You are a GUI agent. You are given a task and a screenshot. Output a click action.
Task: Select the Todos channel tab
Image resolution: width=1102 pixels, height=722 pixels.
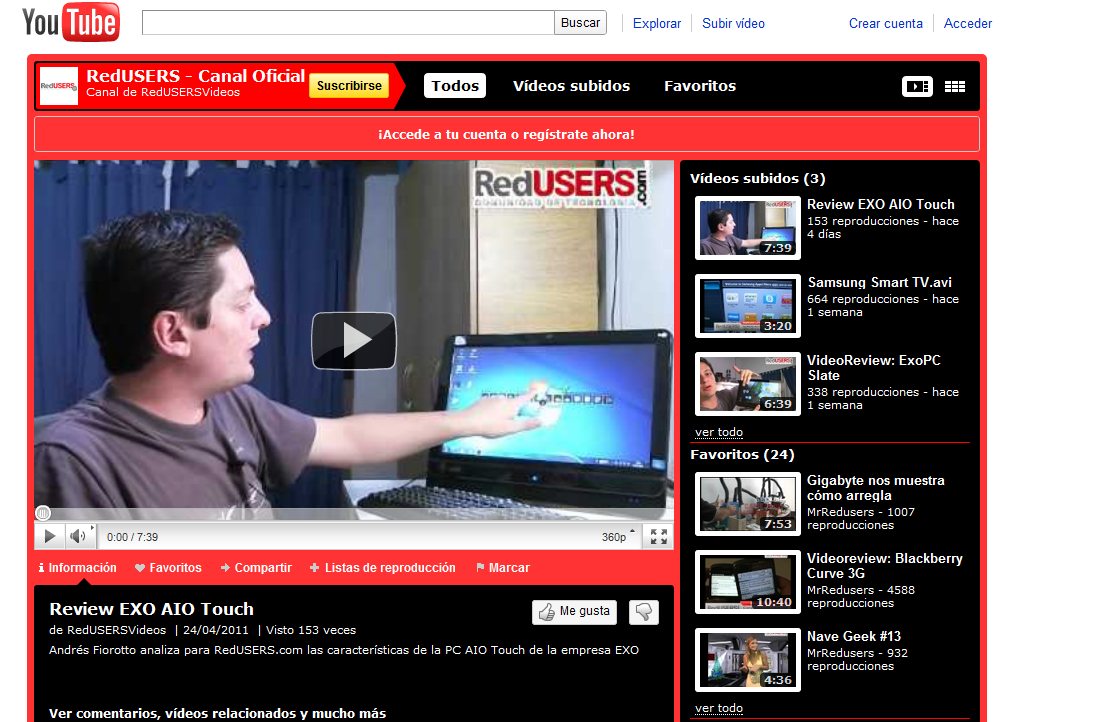(x=455, y=86)
